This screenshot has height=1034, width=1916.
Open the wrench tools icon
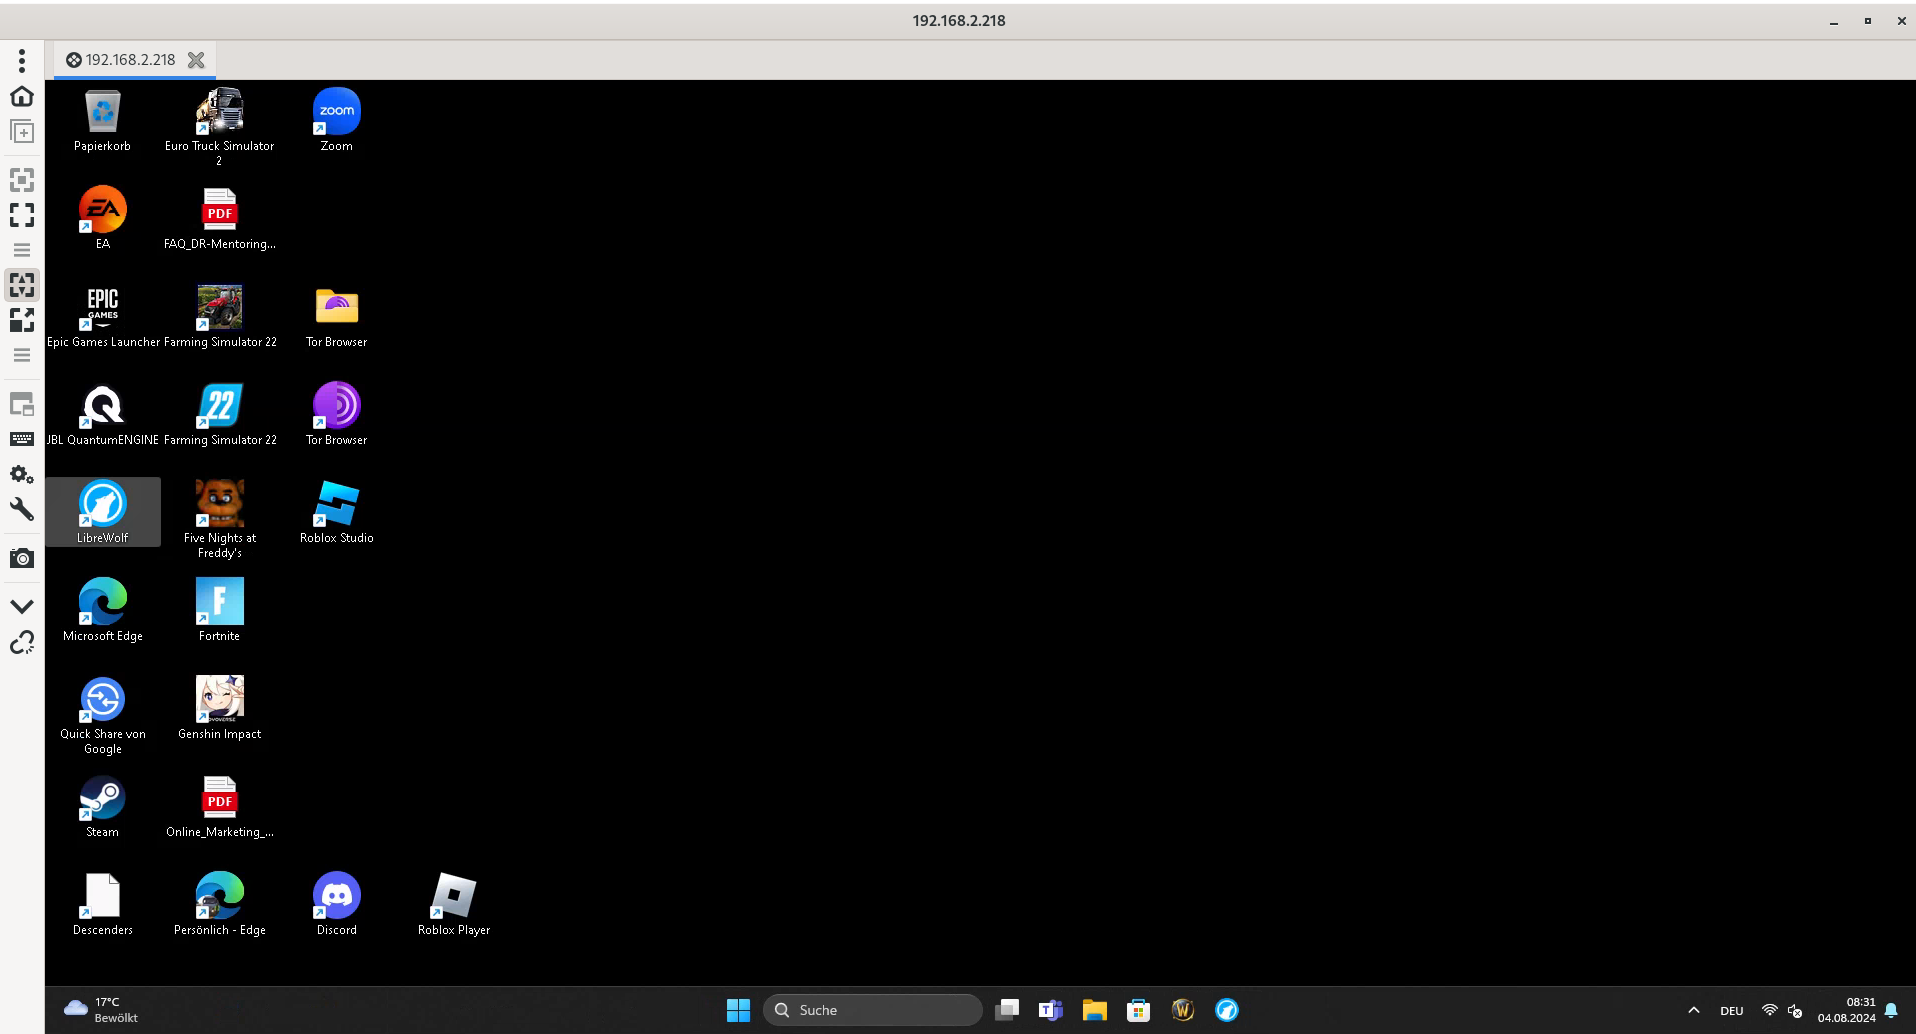pos(22,510)
